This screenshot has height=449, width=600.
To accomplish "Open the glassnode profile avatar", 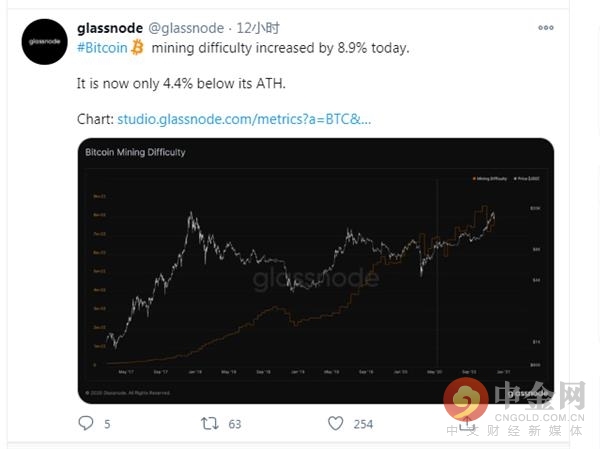I will pos(44,41).
